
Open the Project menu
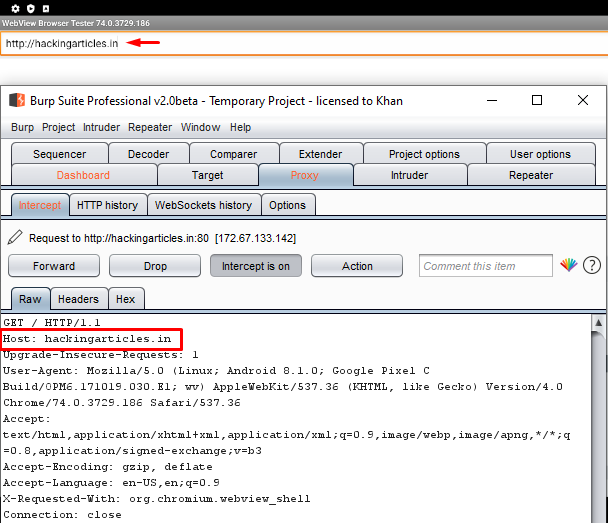coord(59,127)
